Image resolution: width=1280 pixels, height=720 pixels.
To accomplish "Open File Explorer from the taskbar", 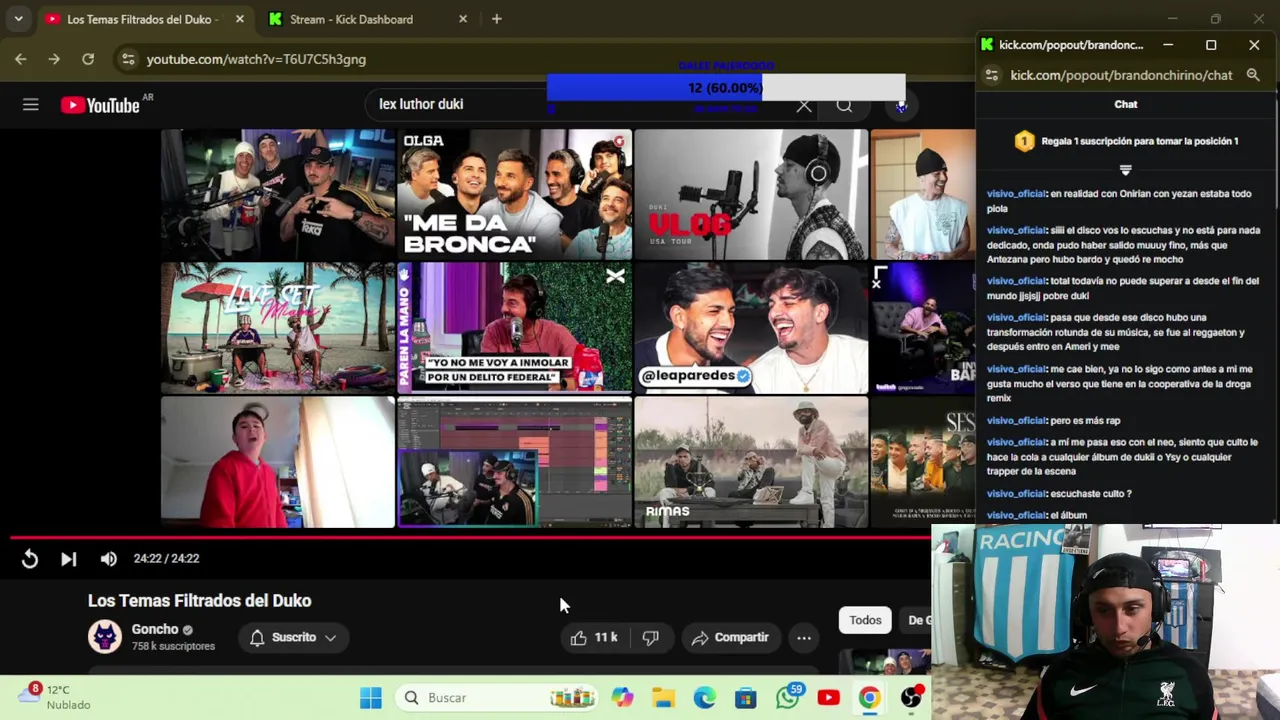I will pos(664,698).
